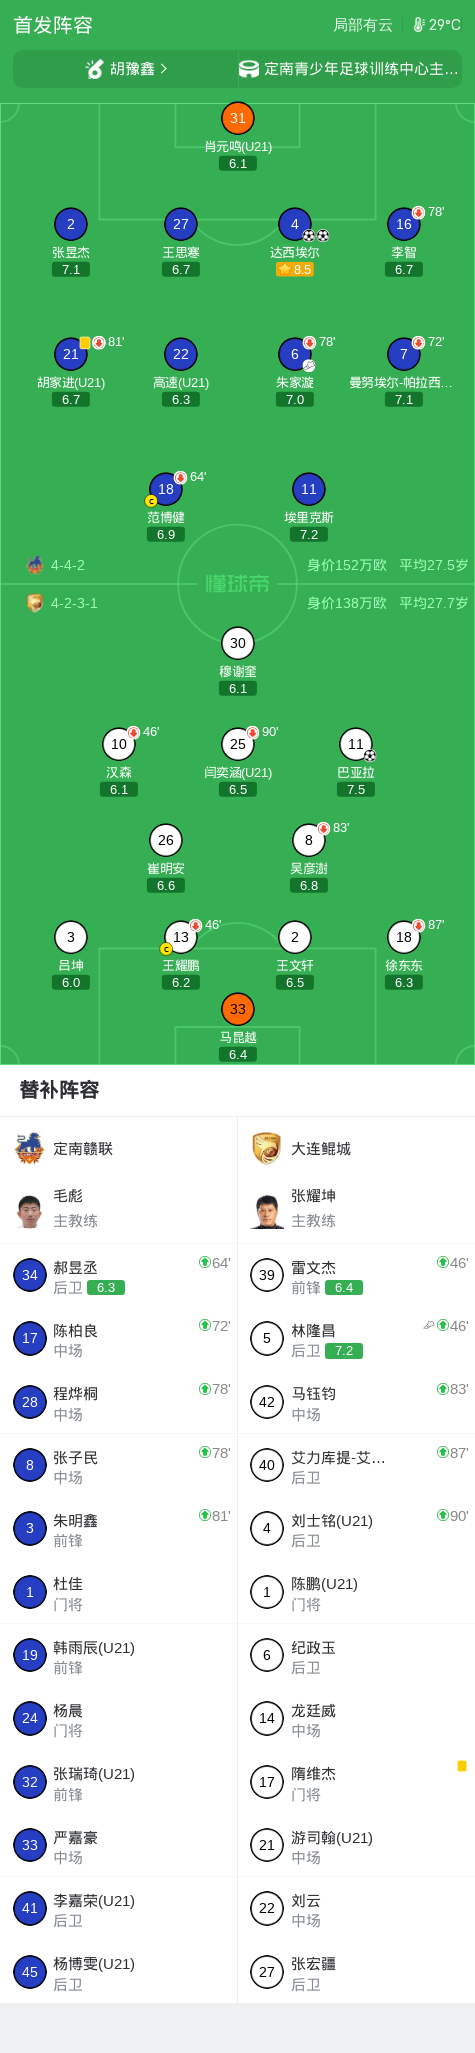Open substitute 郝昱丞 number 34 entry
475x2053 pixels.
(118, 1276)
